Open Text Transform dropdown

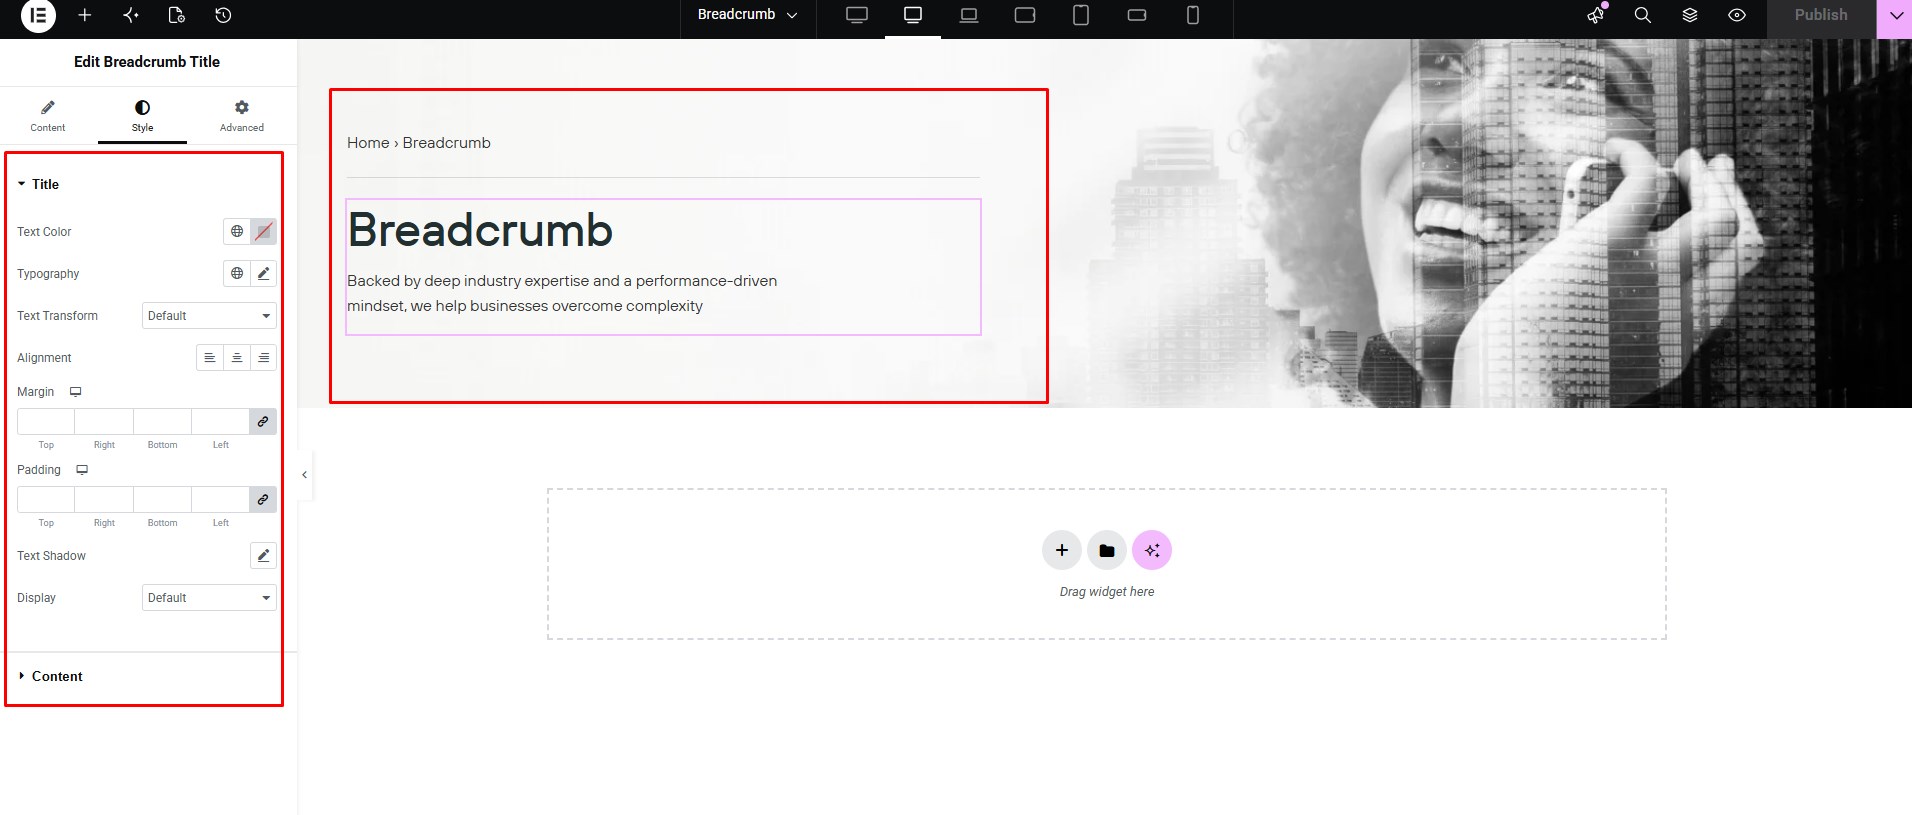click(x=209, y=316)
